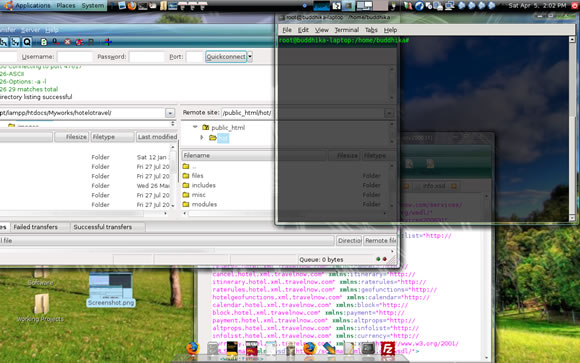Click the Remote file column header in queue
This screenshot has width=580, height=363.
380,241
